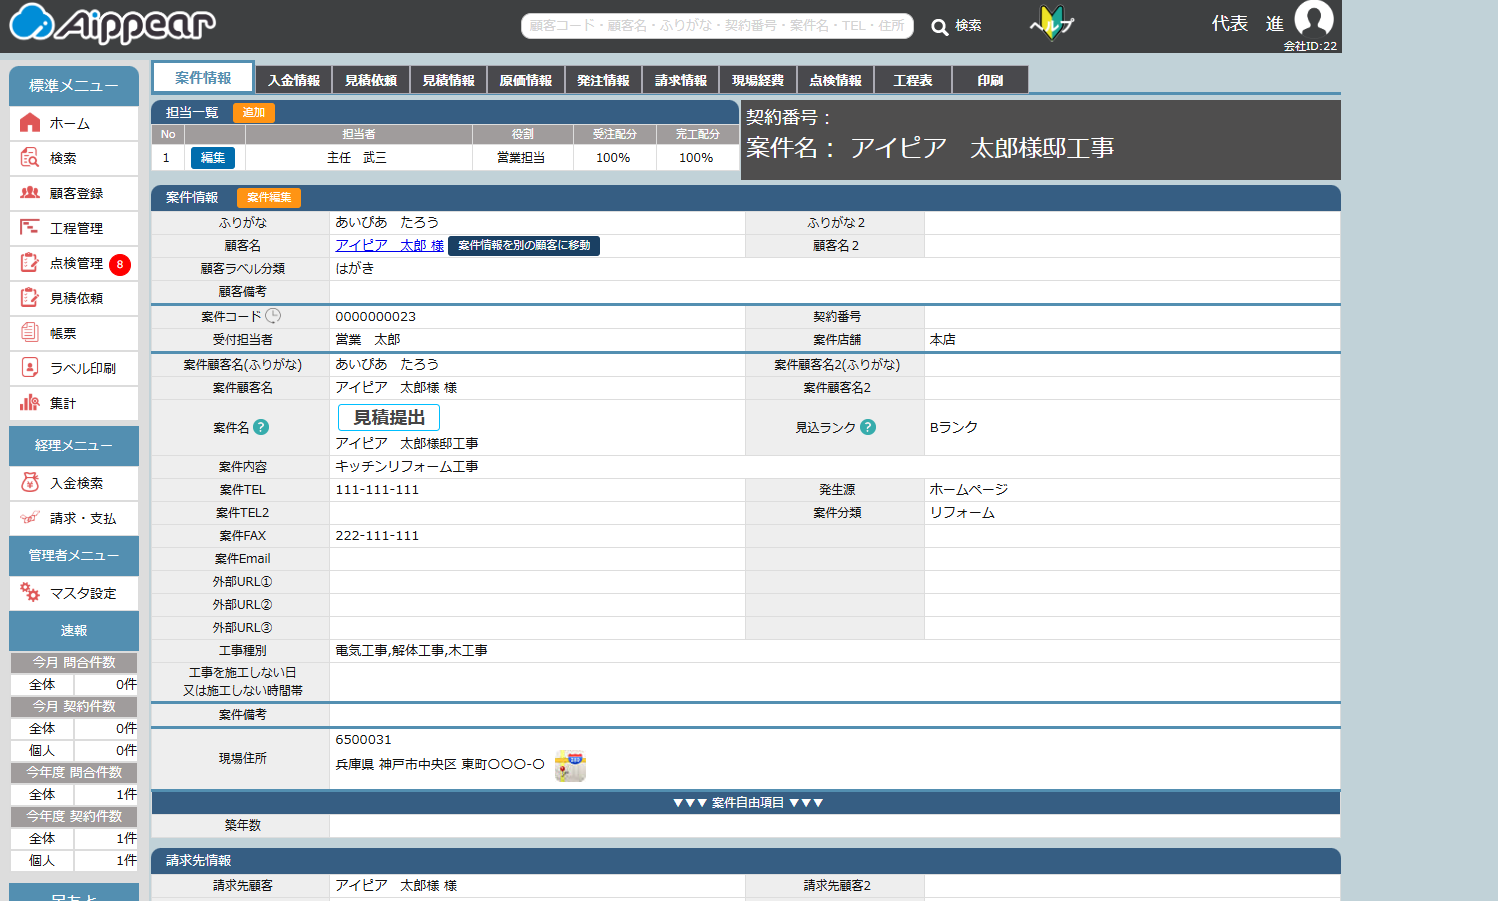Viewport: 1498px width, 901px height.
Task: Click the magnifier search icon in header
Action: (939, 27)
